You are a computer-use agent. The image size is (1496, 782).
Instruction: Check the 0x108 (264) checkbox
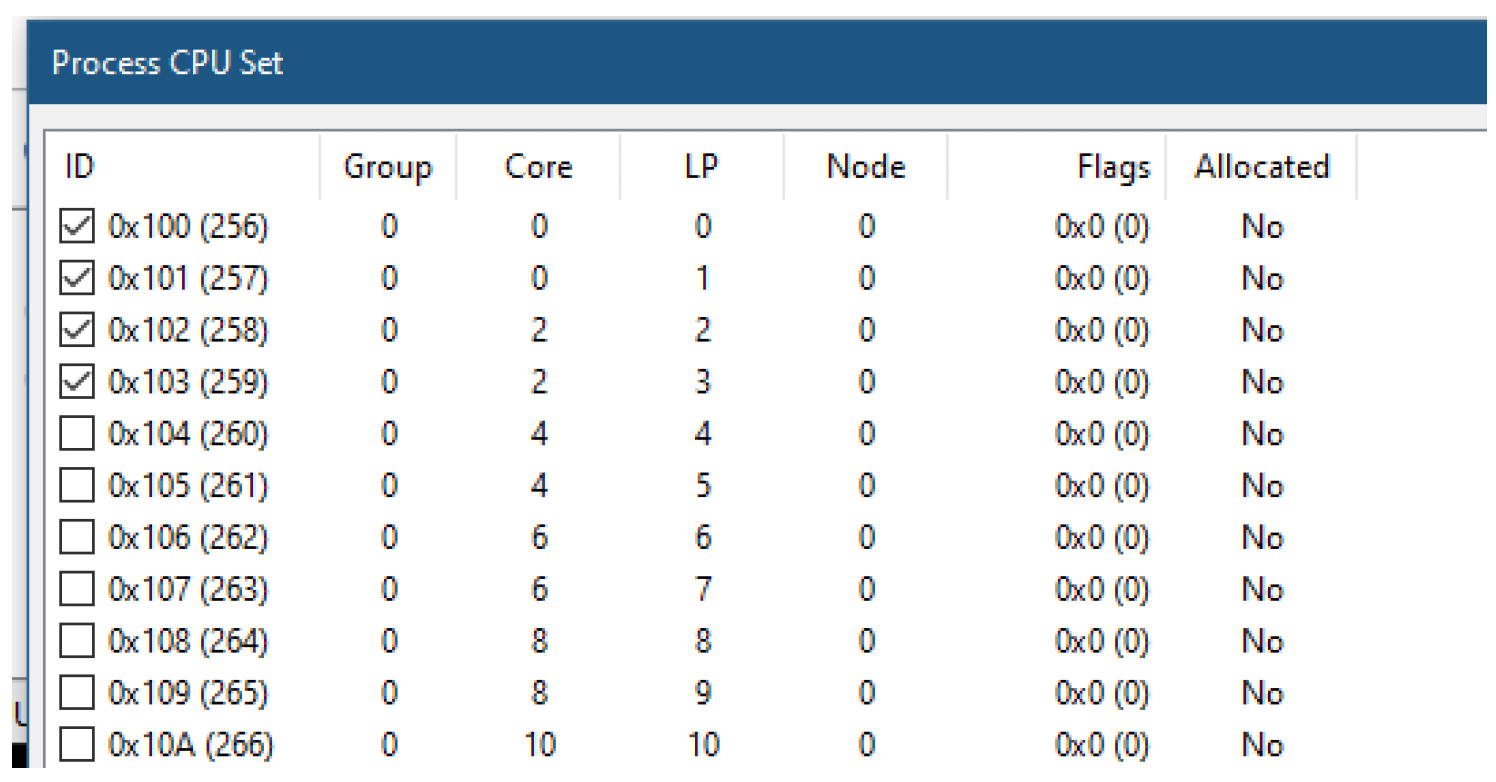point(76,641)
